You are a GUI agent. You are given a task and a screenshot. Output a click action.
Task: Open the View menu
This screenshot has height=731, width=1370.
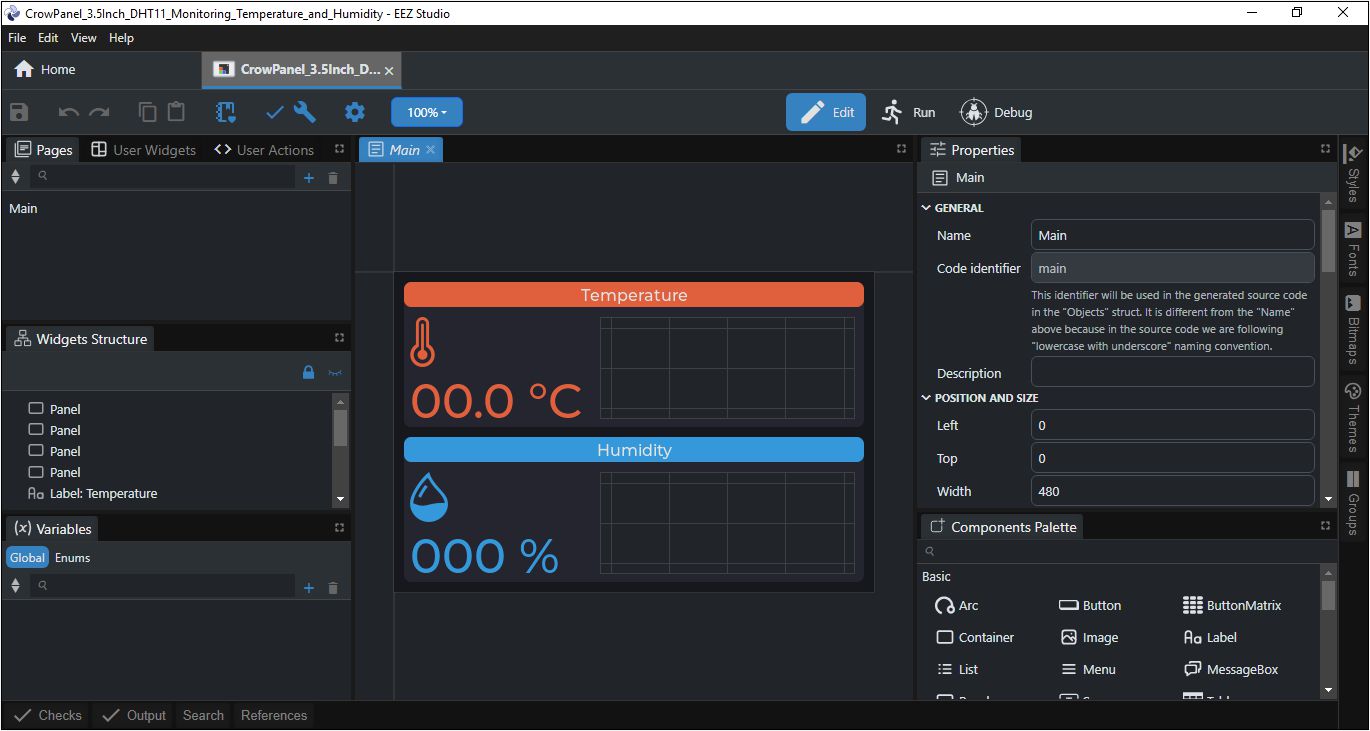coord(84,37)
